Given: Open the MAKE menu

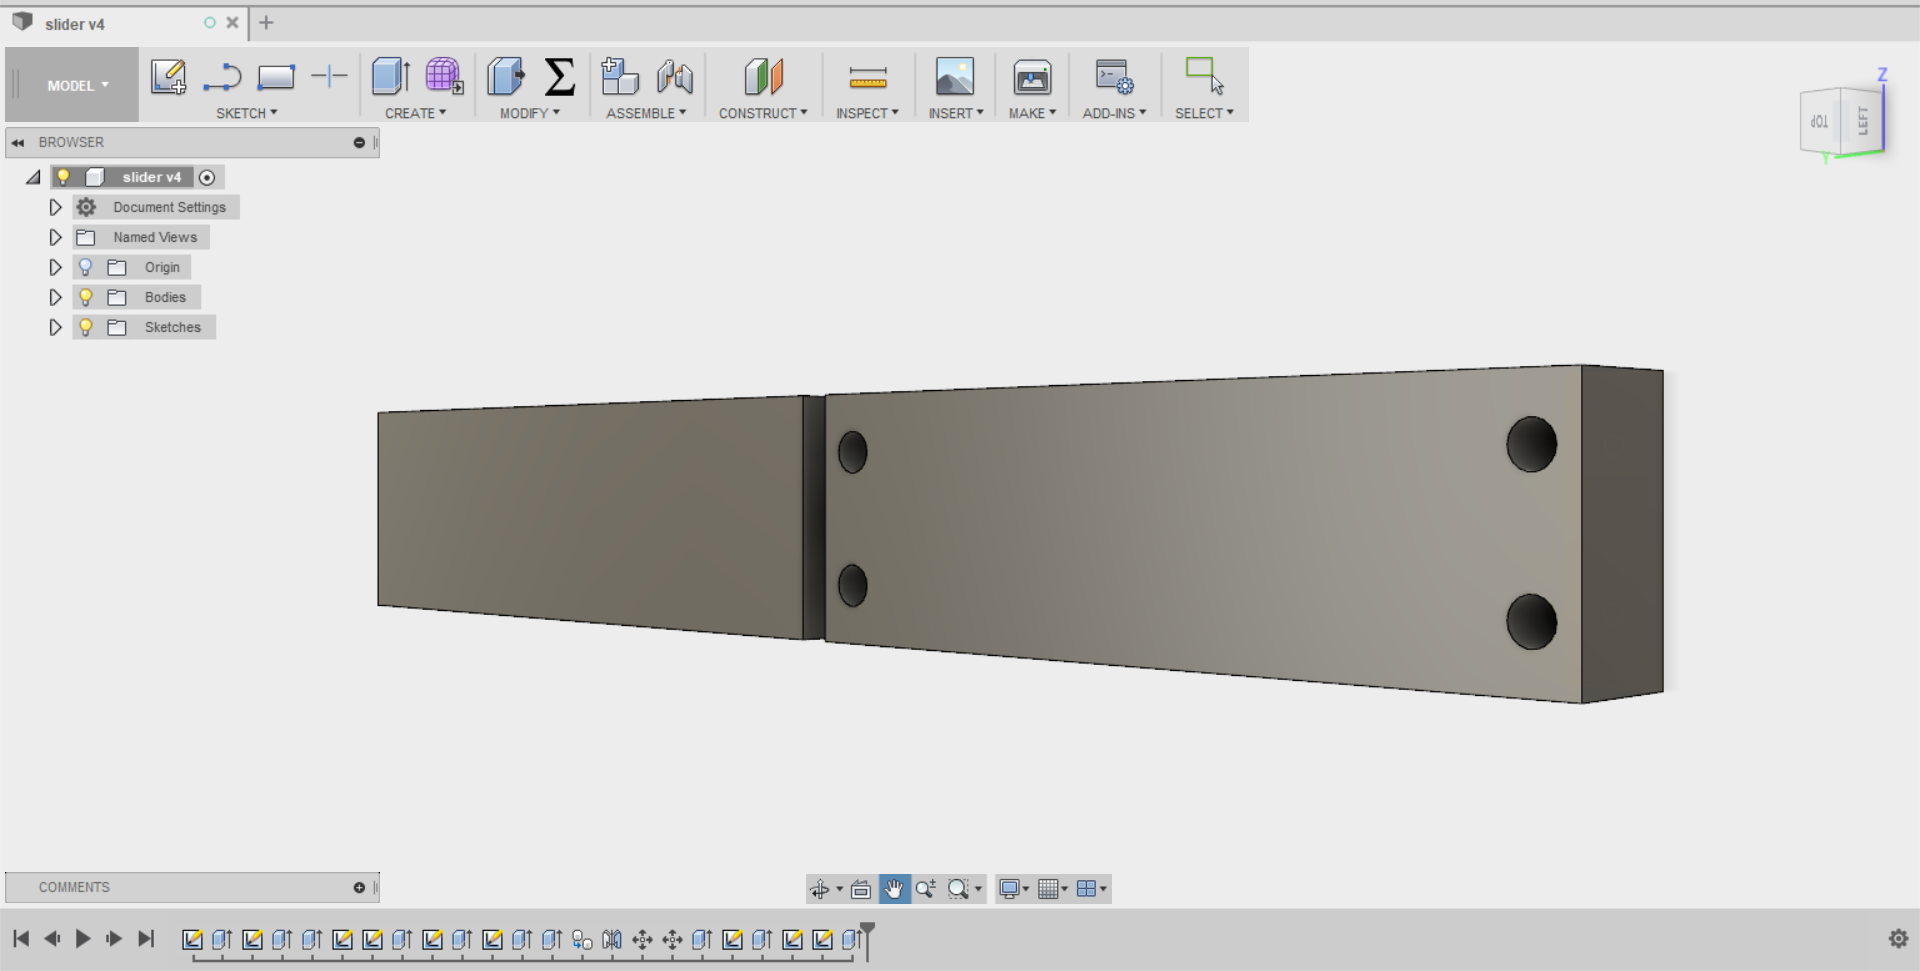Looking at the screenshot, I should (1032, 113).
